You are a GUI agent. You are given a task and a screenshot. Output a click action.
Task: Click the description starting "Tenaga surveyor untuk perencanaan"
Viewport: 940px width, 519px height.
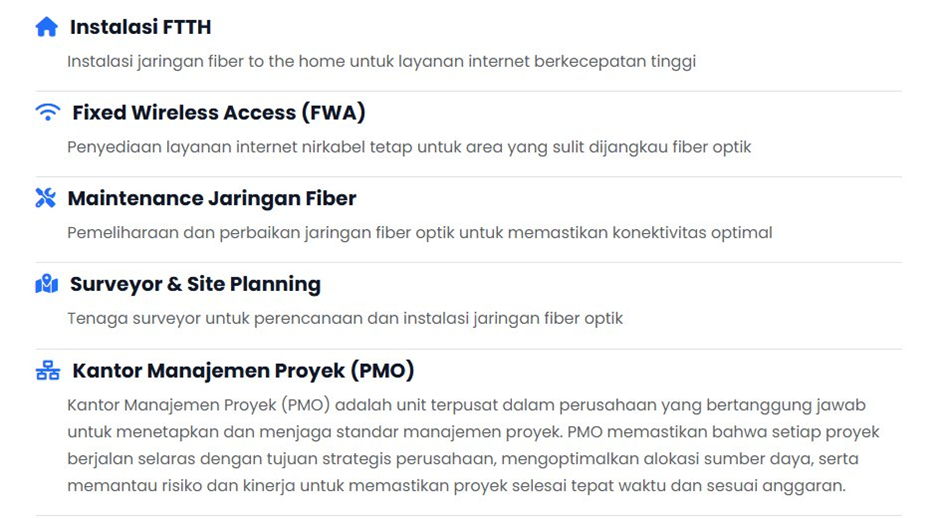coord(345,319)
